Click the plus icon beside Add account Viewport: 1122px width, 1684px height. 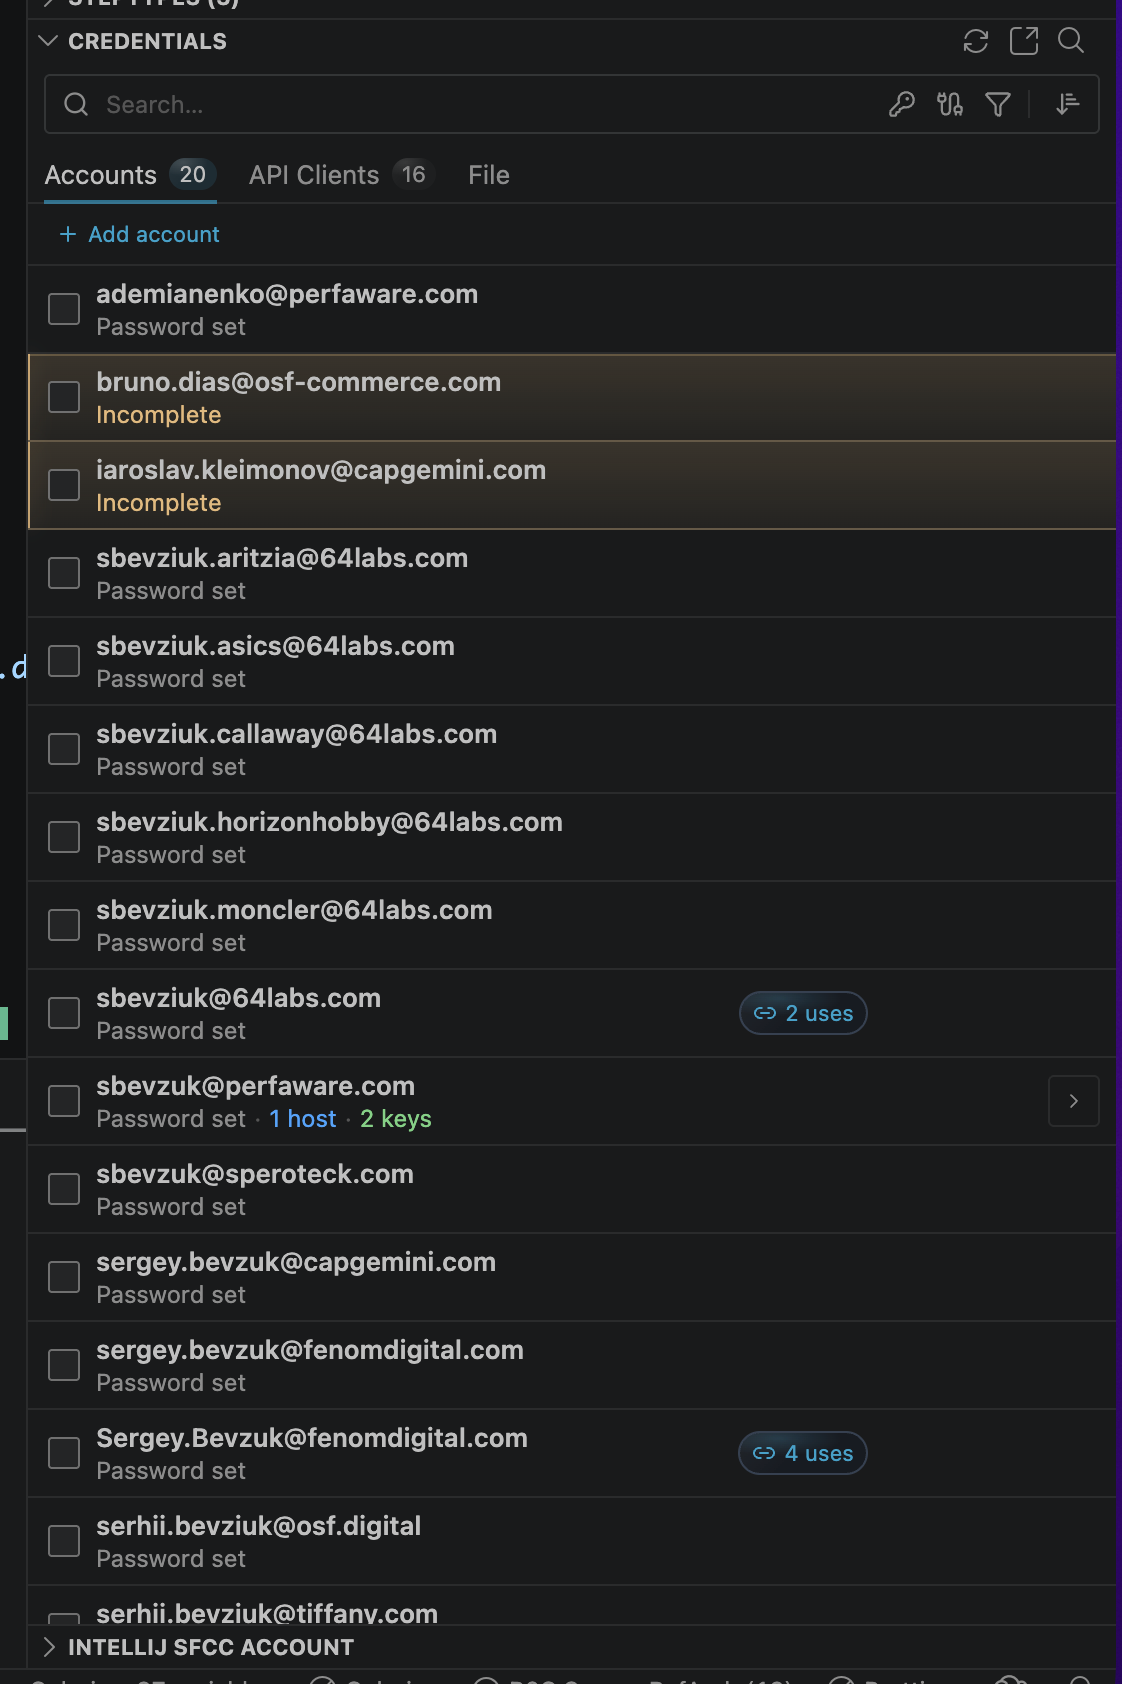click(68, 234)
